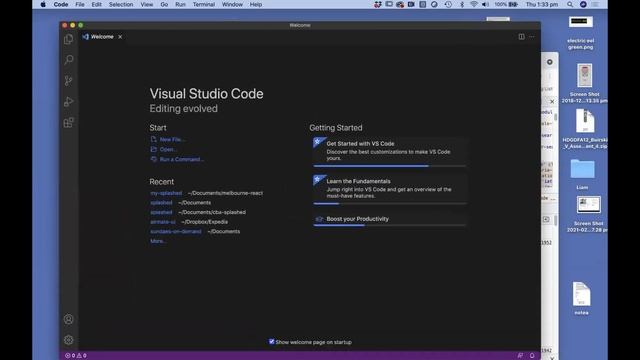Open Spotlight search in menu bar
This screenshot has height=360, width=640.
570,4
